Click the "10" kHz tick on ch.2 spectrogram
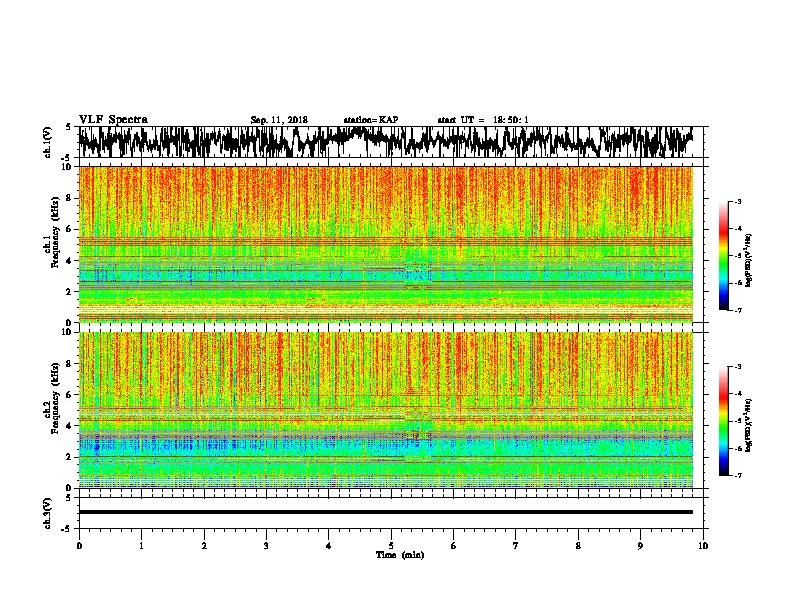 click(68, 332)
